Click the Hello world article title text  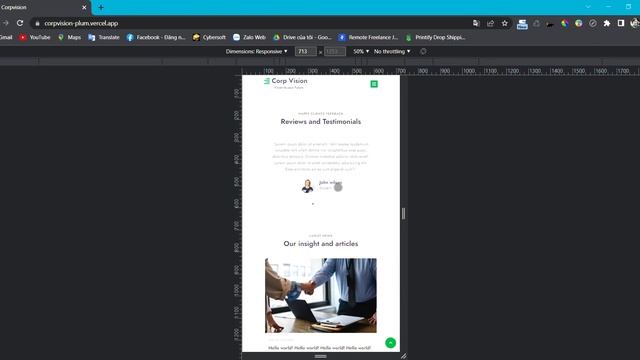pyautogui.click(x=319, y=348)
